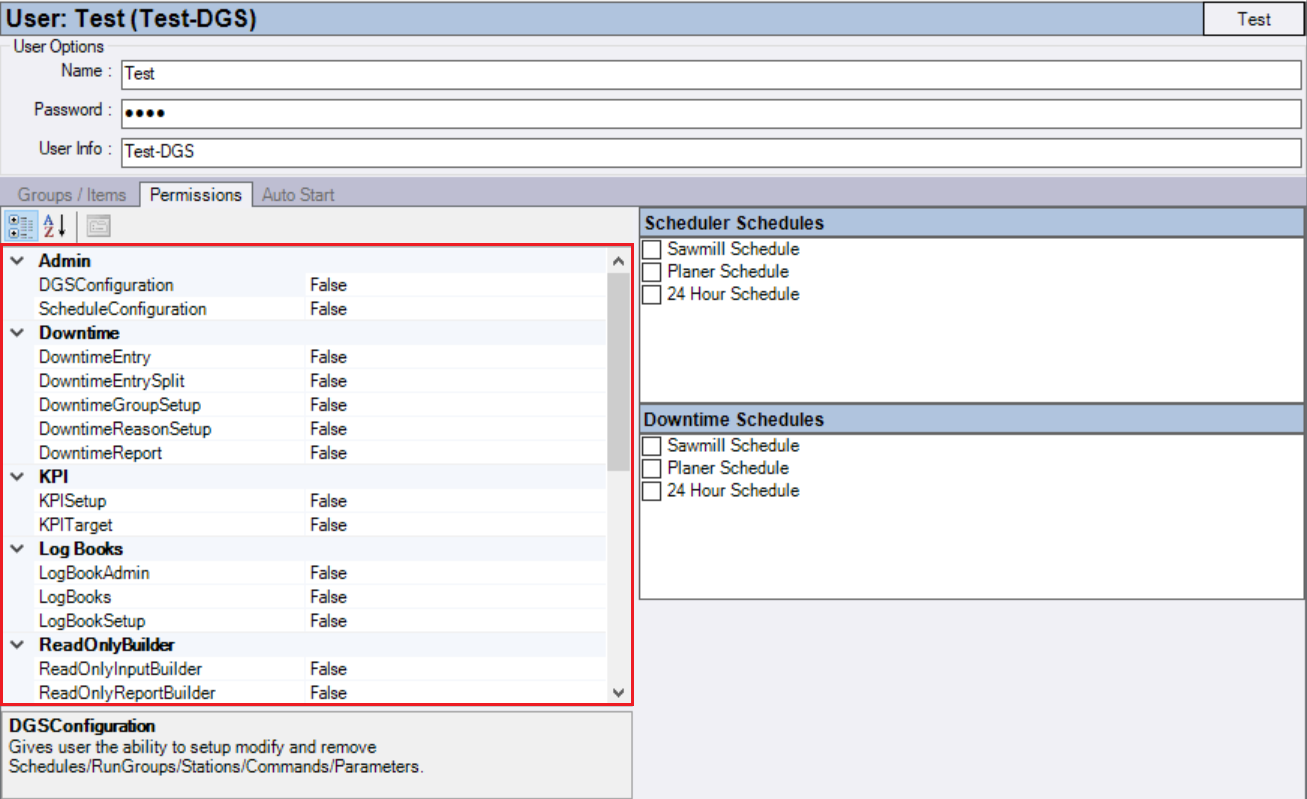The image size is (1307, 799).
Task: Switch to the Groups / Items tab
Action: (x=72, y=195)
